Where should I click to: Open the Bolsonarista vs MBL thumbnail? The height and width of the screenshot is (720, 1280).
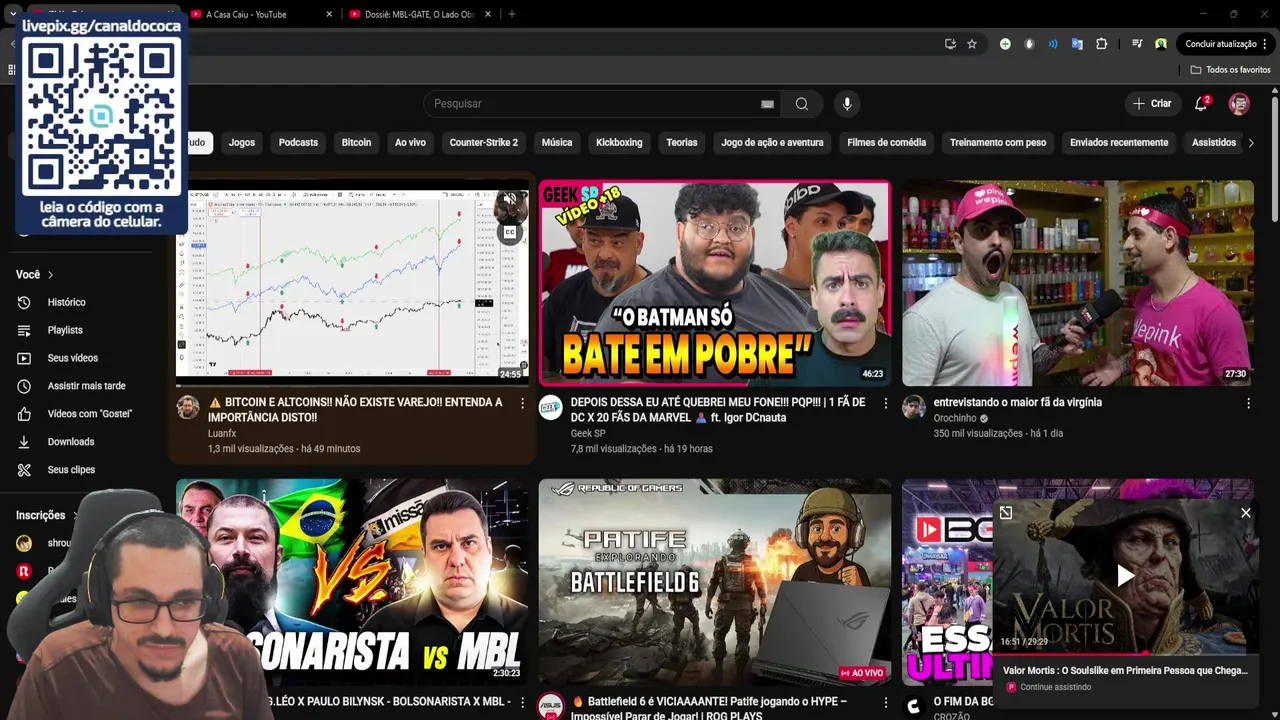click(352, 582)
